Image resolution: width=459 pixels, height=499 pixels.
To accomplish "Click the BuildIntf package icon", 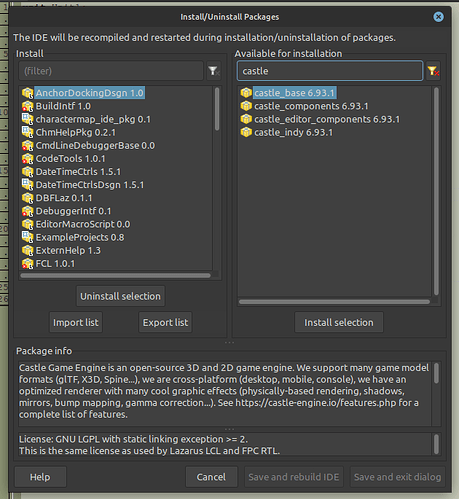I will (x=27, y=106).
